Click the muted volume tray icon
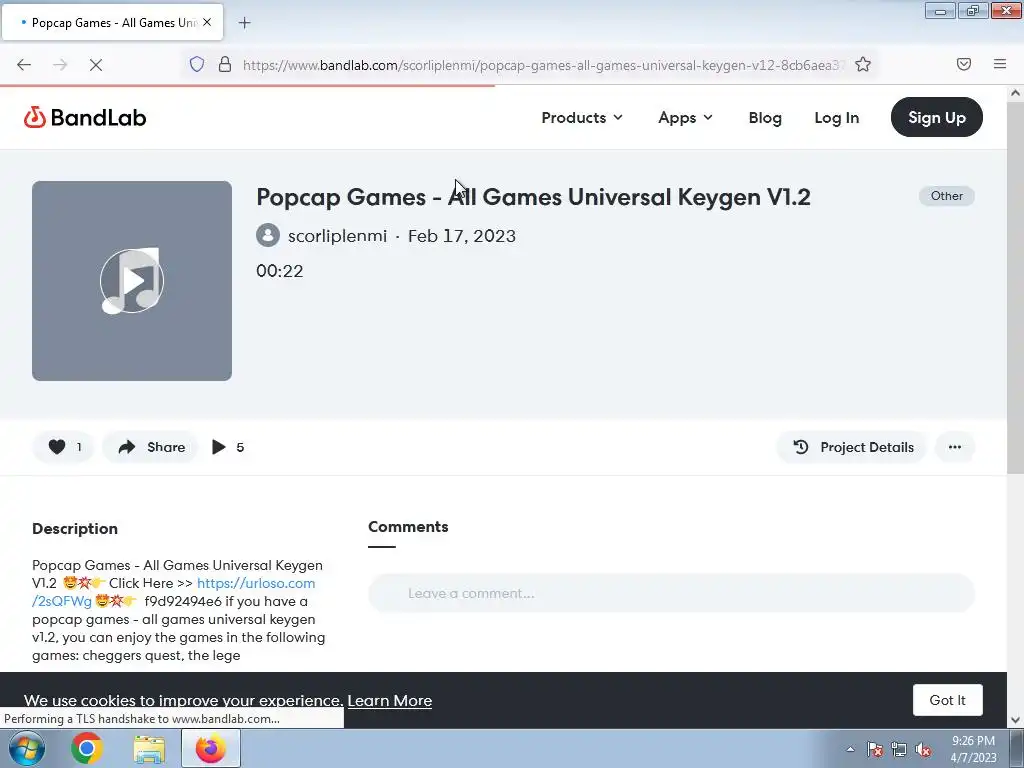The width and height of the screenshot is (1024, 768). [923, 750]
